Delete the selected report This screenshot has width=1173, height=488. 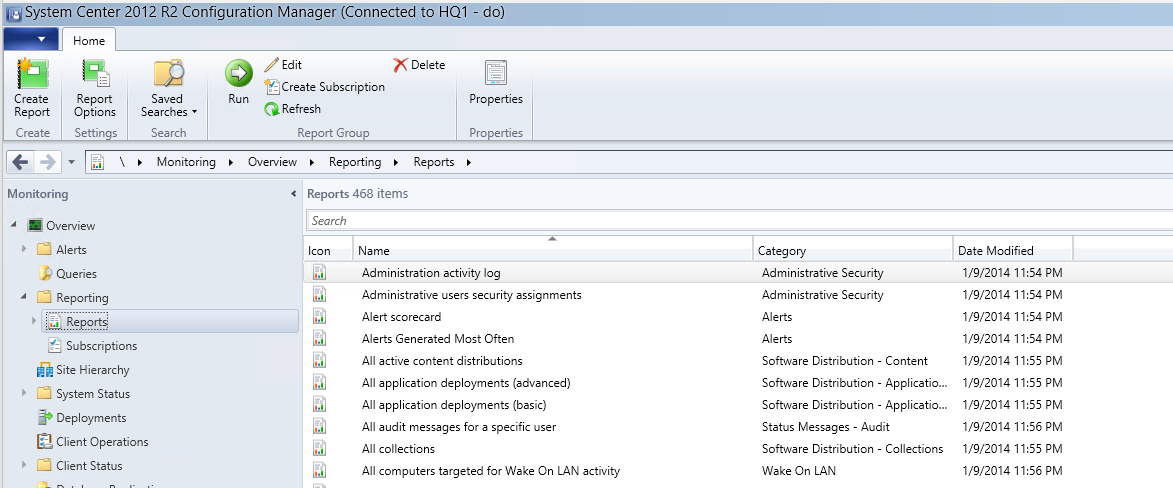pyautogui.click(x=419, y=65)
